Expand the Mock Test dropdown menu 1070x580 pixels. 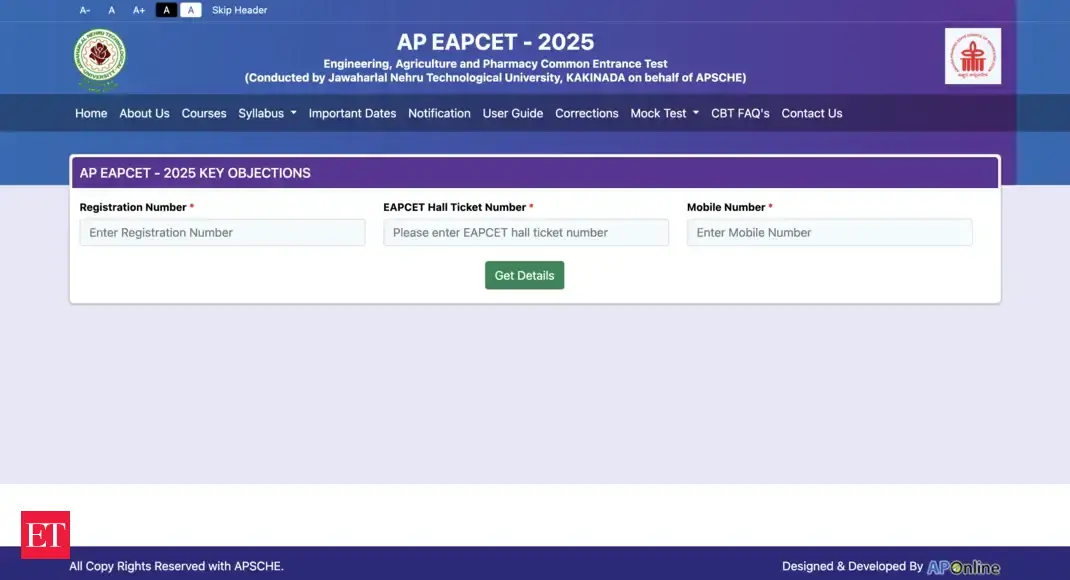pos(664,113)
